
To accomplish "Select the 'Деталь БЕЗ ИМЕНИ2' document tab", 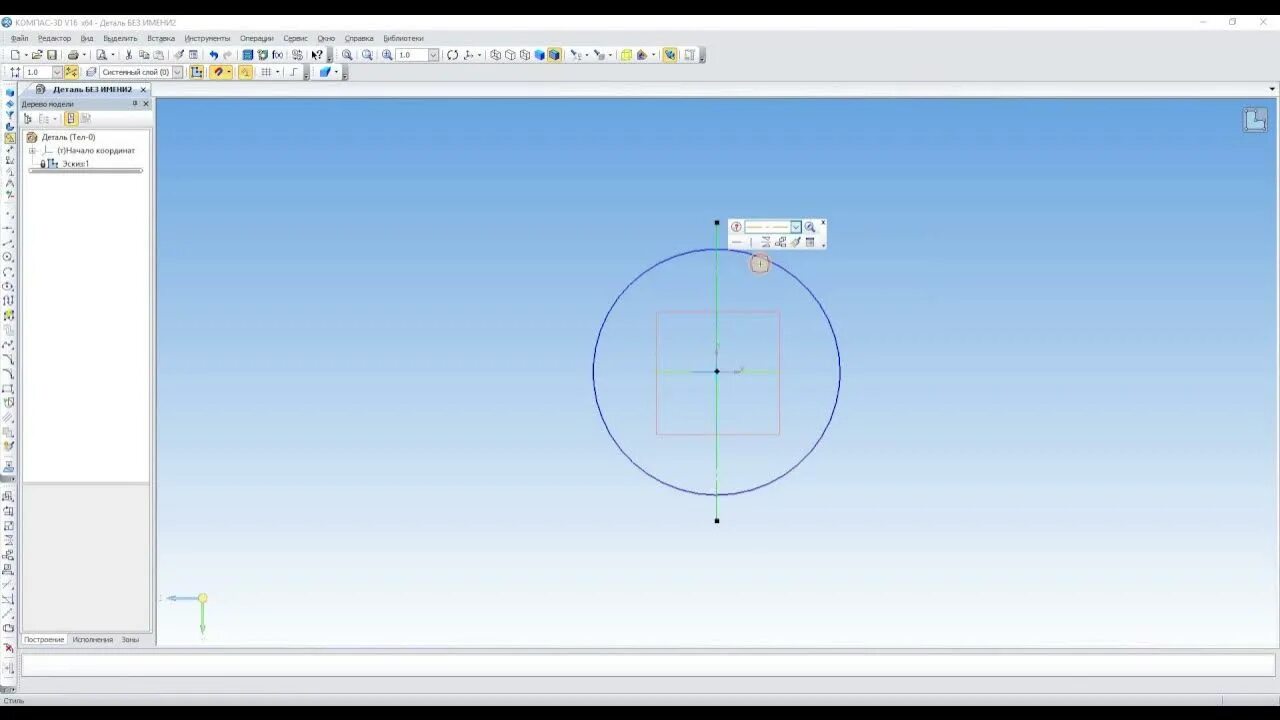I will [91, 89].
